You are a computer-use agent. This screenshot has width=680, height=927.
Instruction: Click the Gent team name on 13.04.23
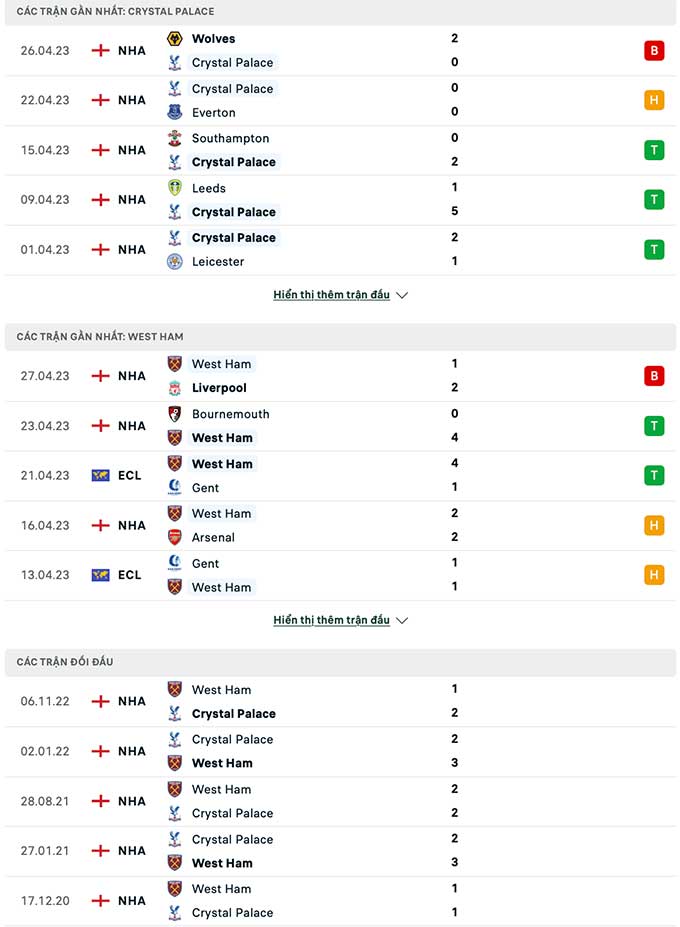coord(205,563)
